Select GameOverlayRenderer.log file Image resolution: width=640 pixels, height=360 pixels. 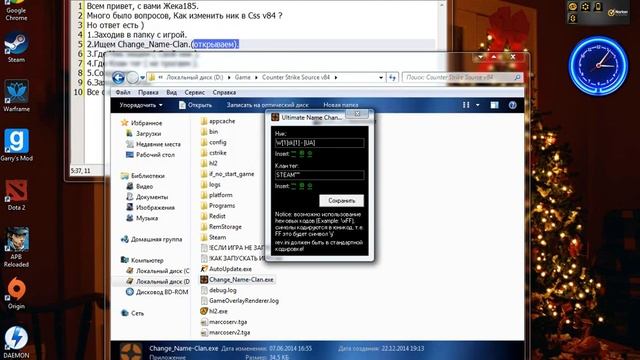coord(240,301)
